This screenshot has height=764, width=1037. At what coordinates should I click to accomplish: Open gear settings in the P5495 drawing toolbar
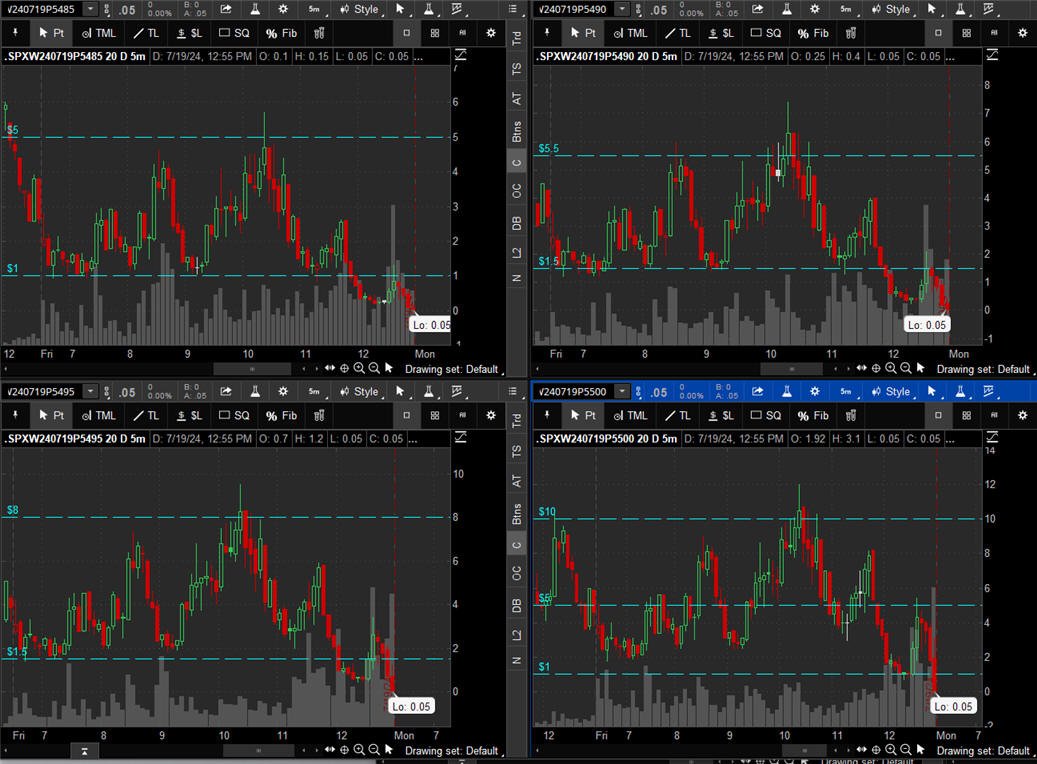point(491,415)
